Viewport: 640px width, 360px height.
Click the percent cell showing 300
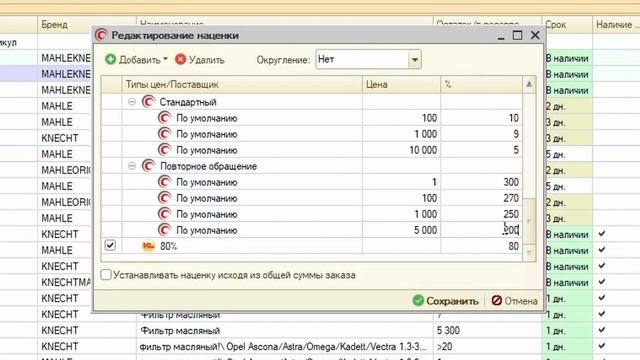tap(481, 182)
